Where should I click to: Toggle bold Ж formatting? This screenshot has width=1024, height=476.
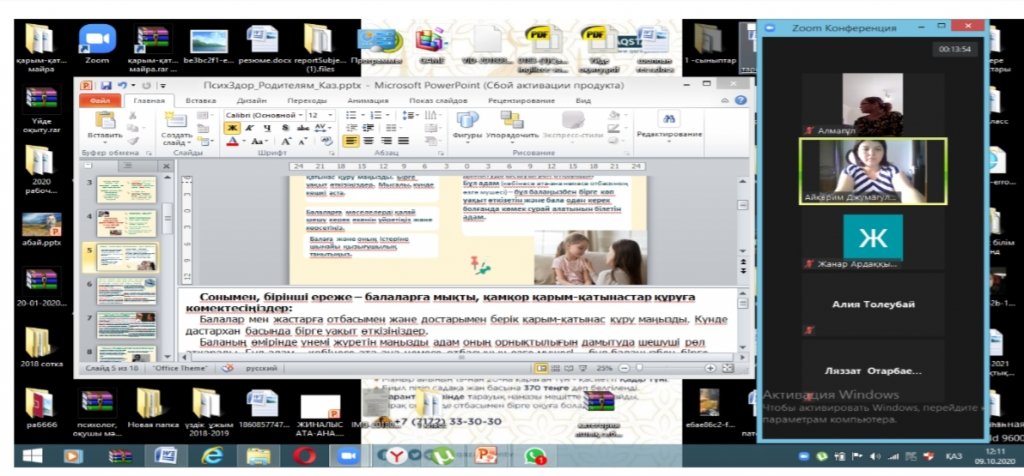[x=232, y=128]
